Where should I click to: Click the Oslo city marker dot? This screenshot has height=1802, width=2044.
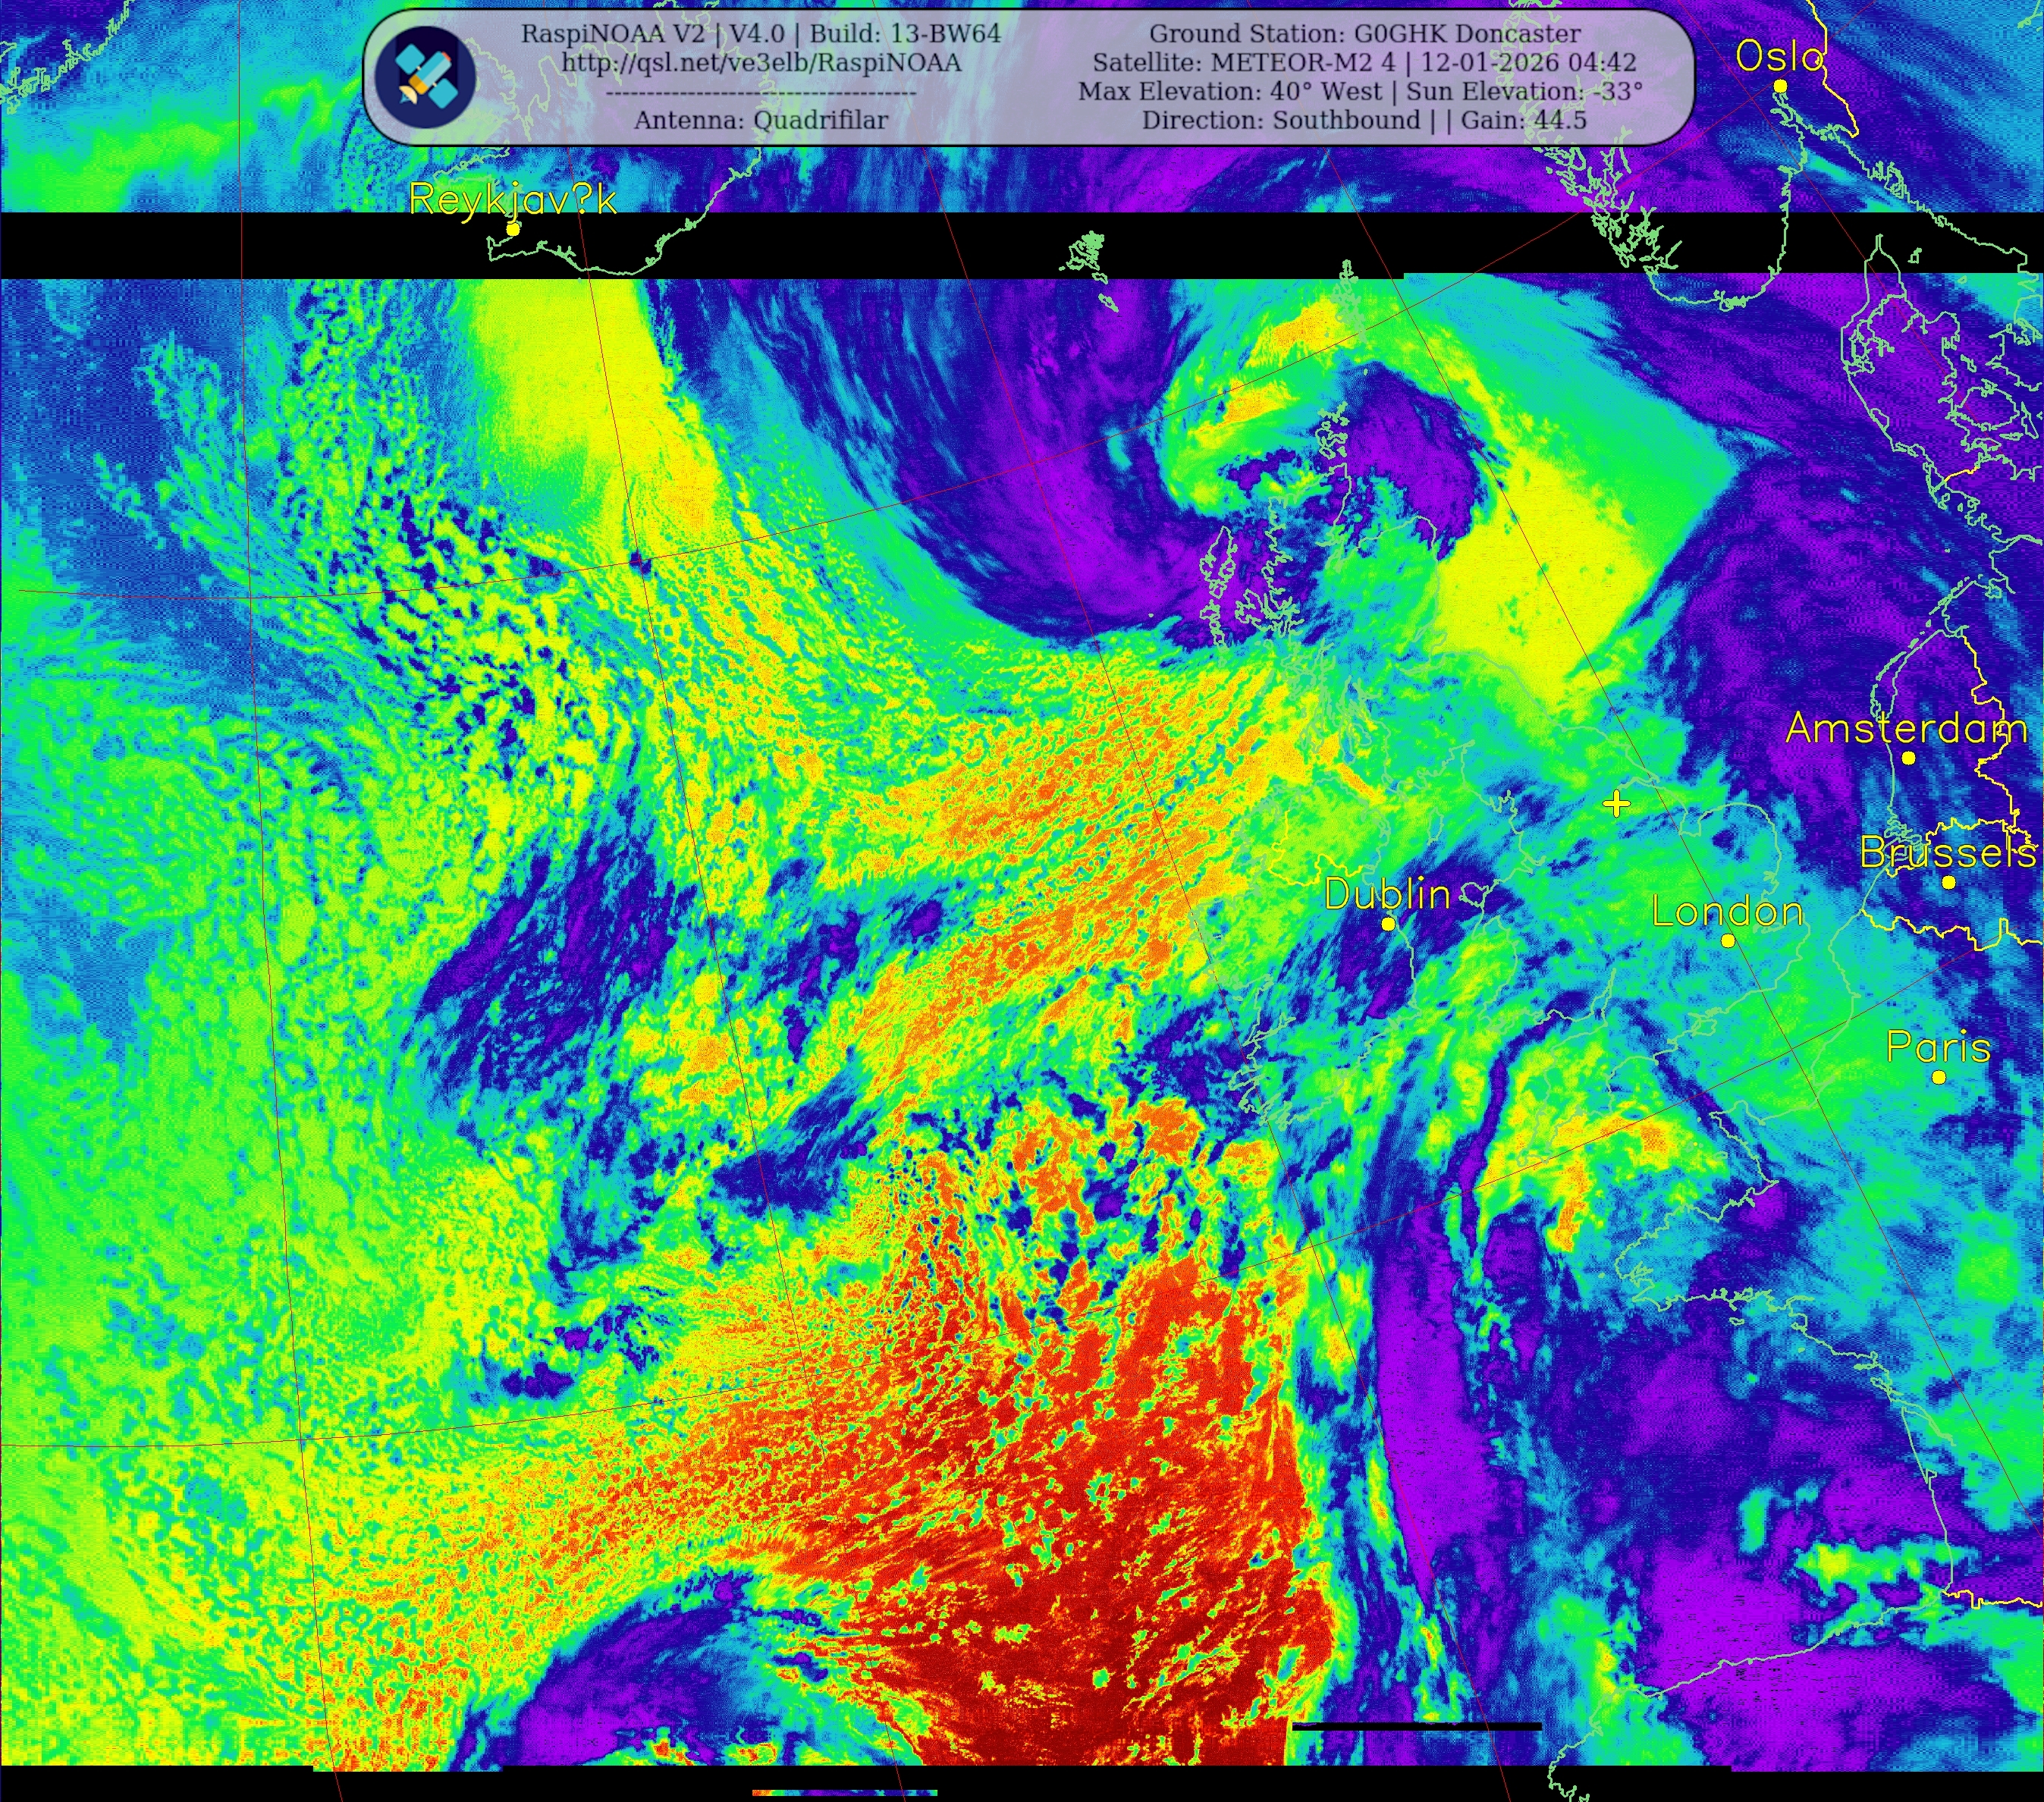1780,86
